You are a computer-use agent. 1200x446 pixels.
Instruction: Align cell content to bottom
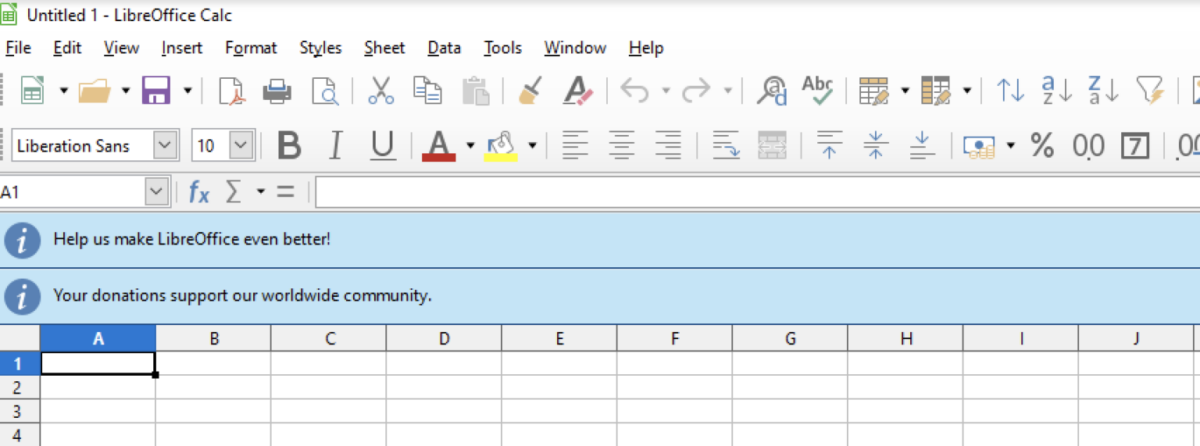coord(923,146)
